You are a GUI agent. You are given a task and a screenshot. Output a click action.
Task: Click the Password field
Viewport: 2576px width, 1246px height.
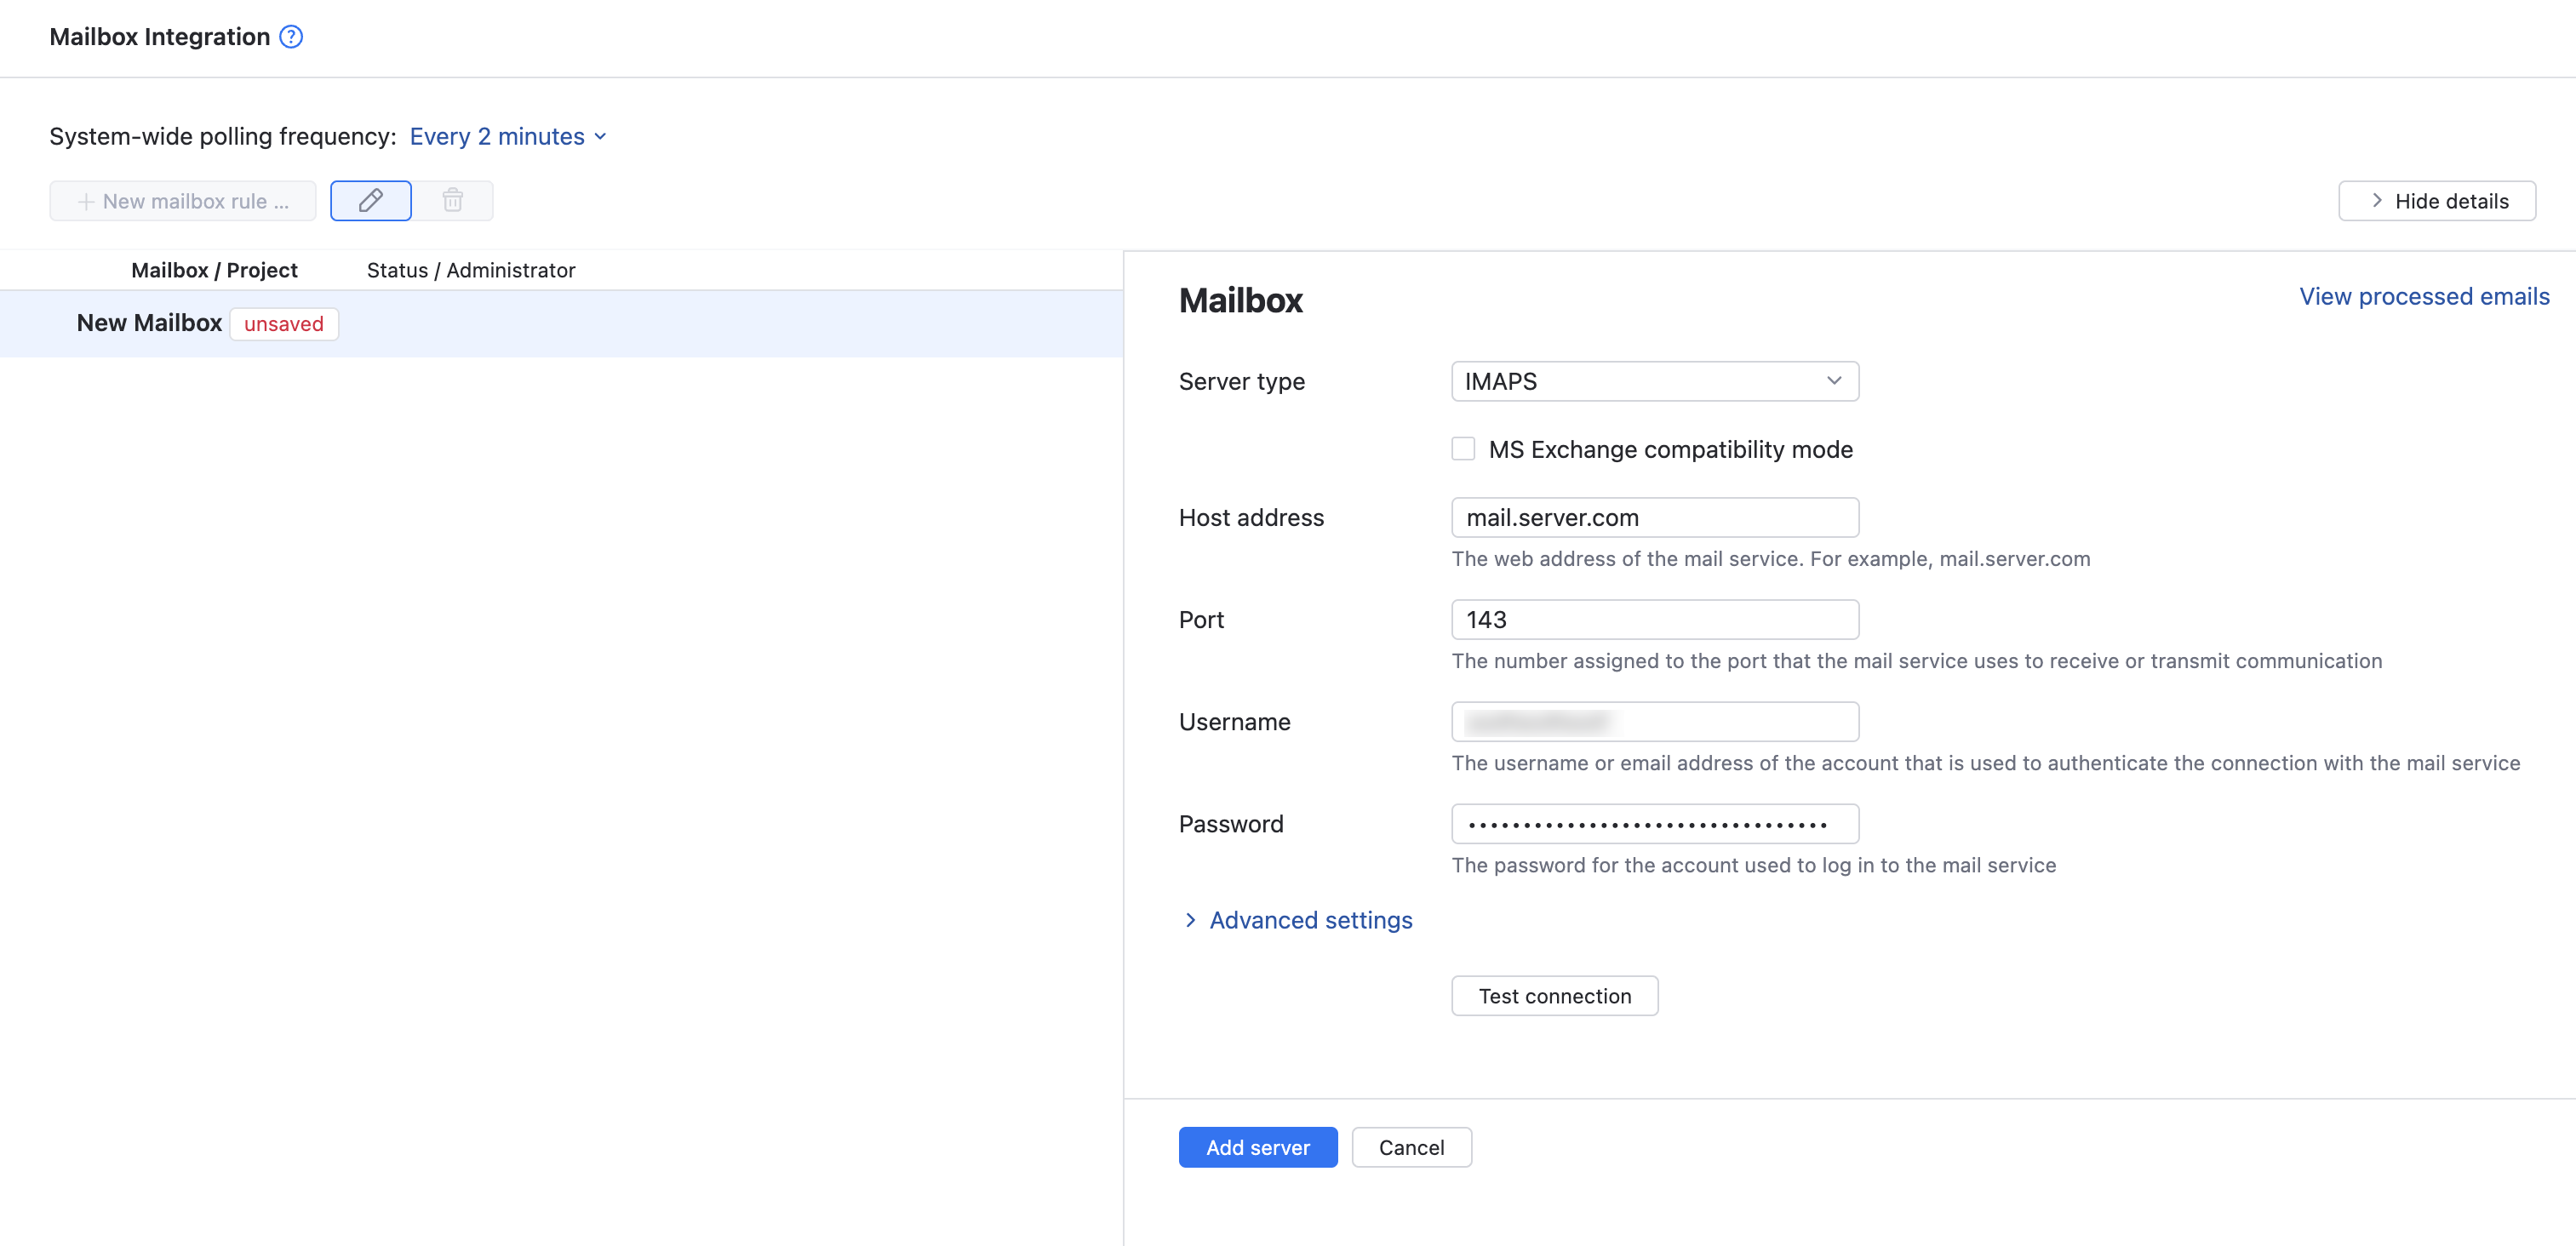coord(1653,823)
